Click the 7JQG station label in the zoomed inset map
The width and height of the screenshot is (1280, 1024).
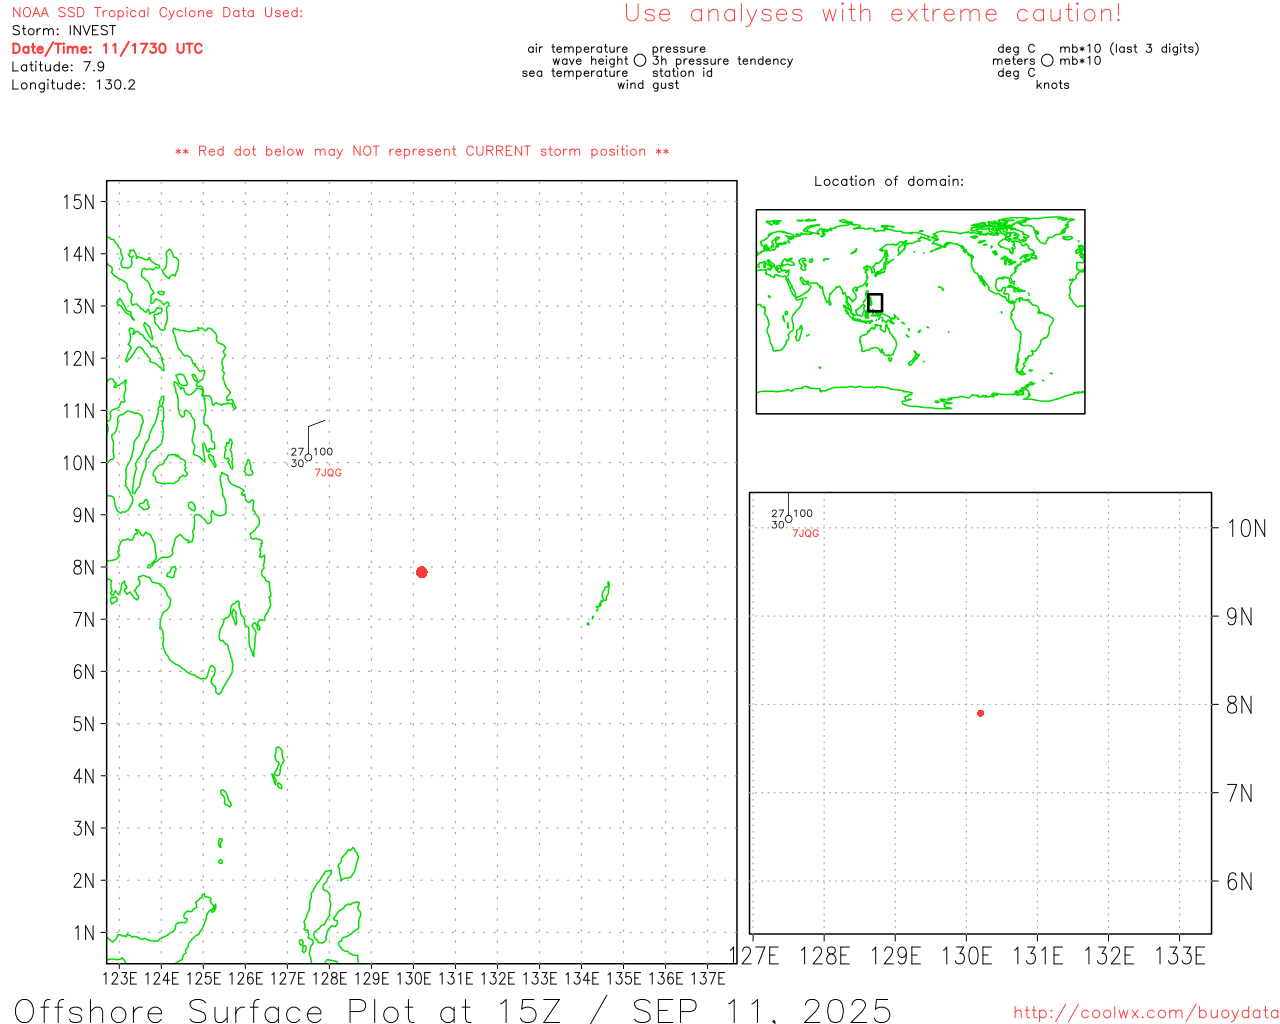click(806, 534)
